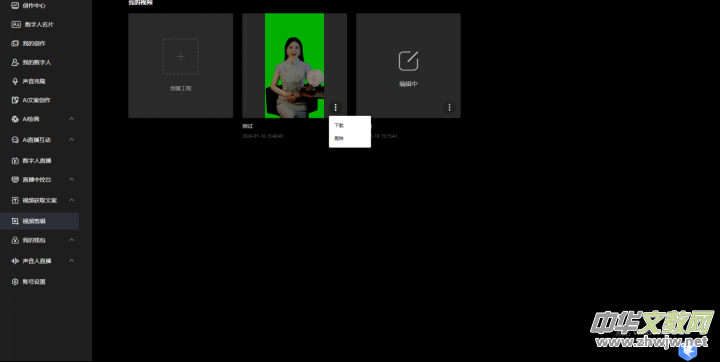Click the video title 测试

(248, 126)
